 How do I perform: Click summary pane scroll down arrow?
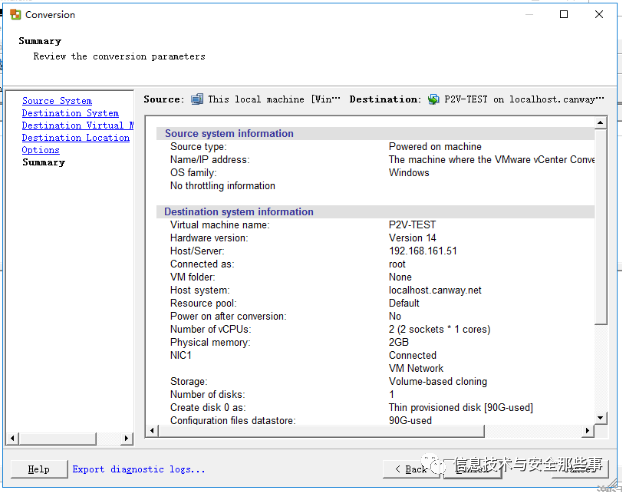[x=601, y=418]
